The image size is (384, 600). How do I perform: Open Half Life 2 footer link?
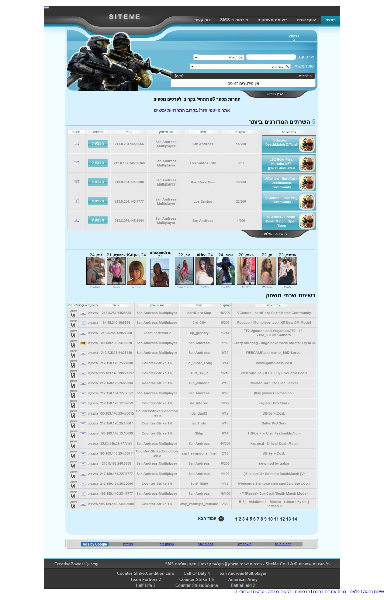pyautogui.click(x=145, y=585)
